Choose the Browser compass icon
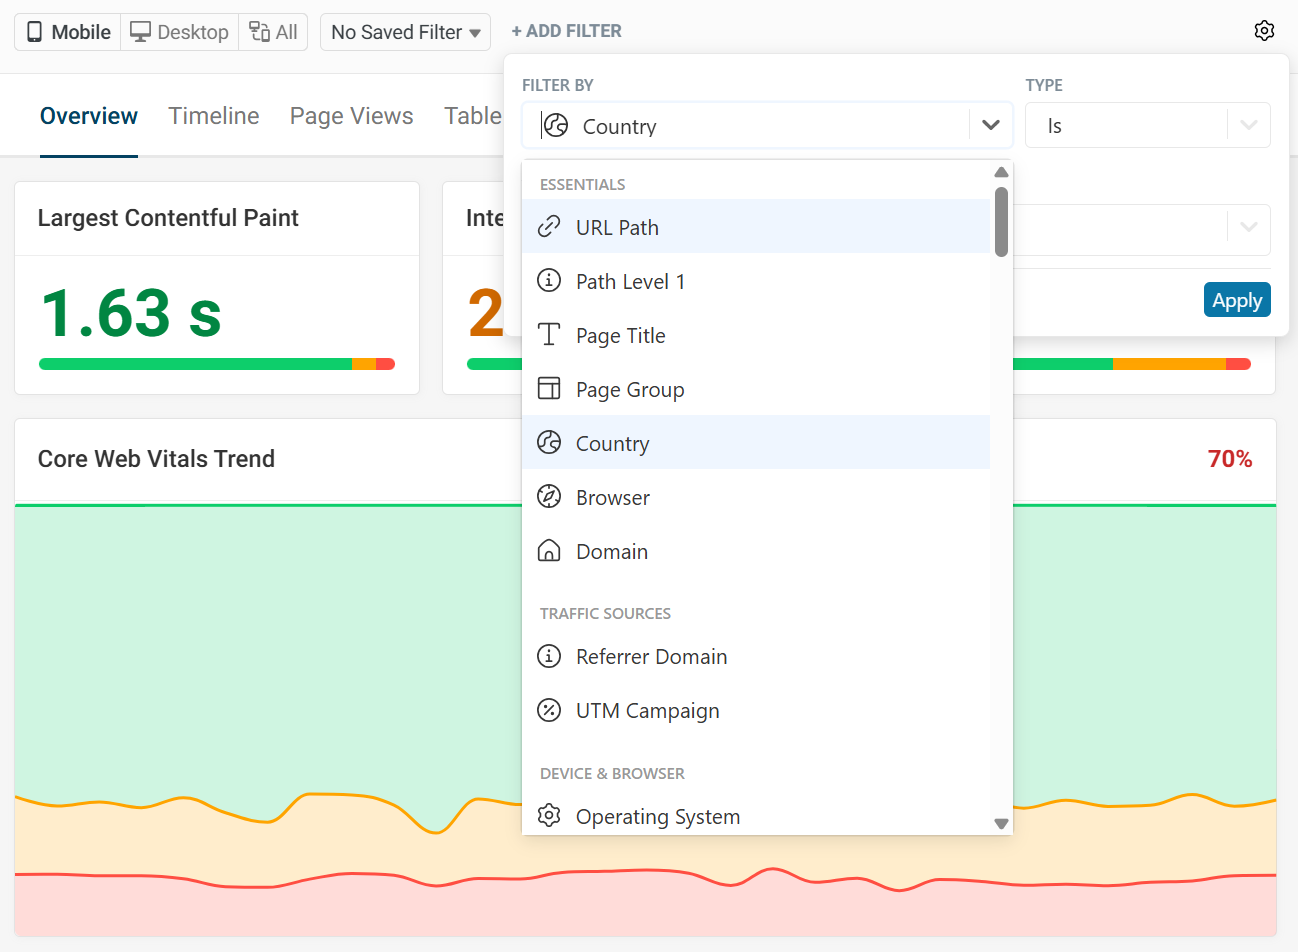The width and height of the screenshot is (1298, 952). point(549,497)
